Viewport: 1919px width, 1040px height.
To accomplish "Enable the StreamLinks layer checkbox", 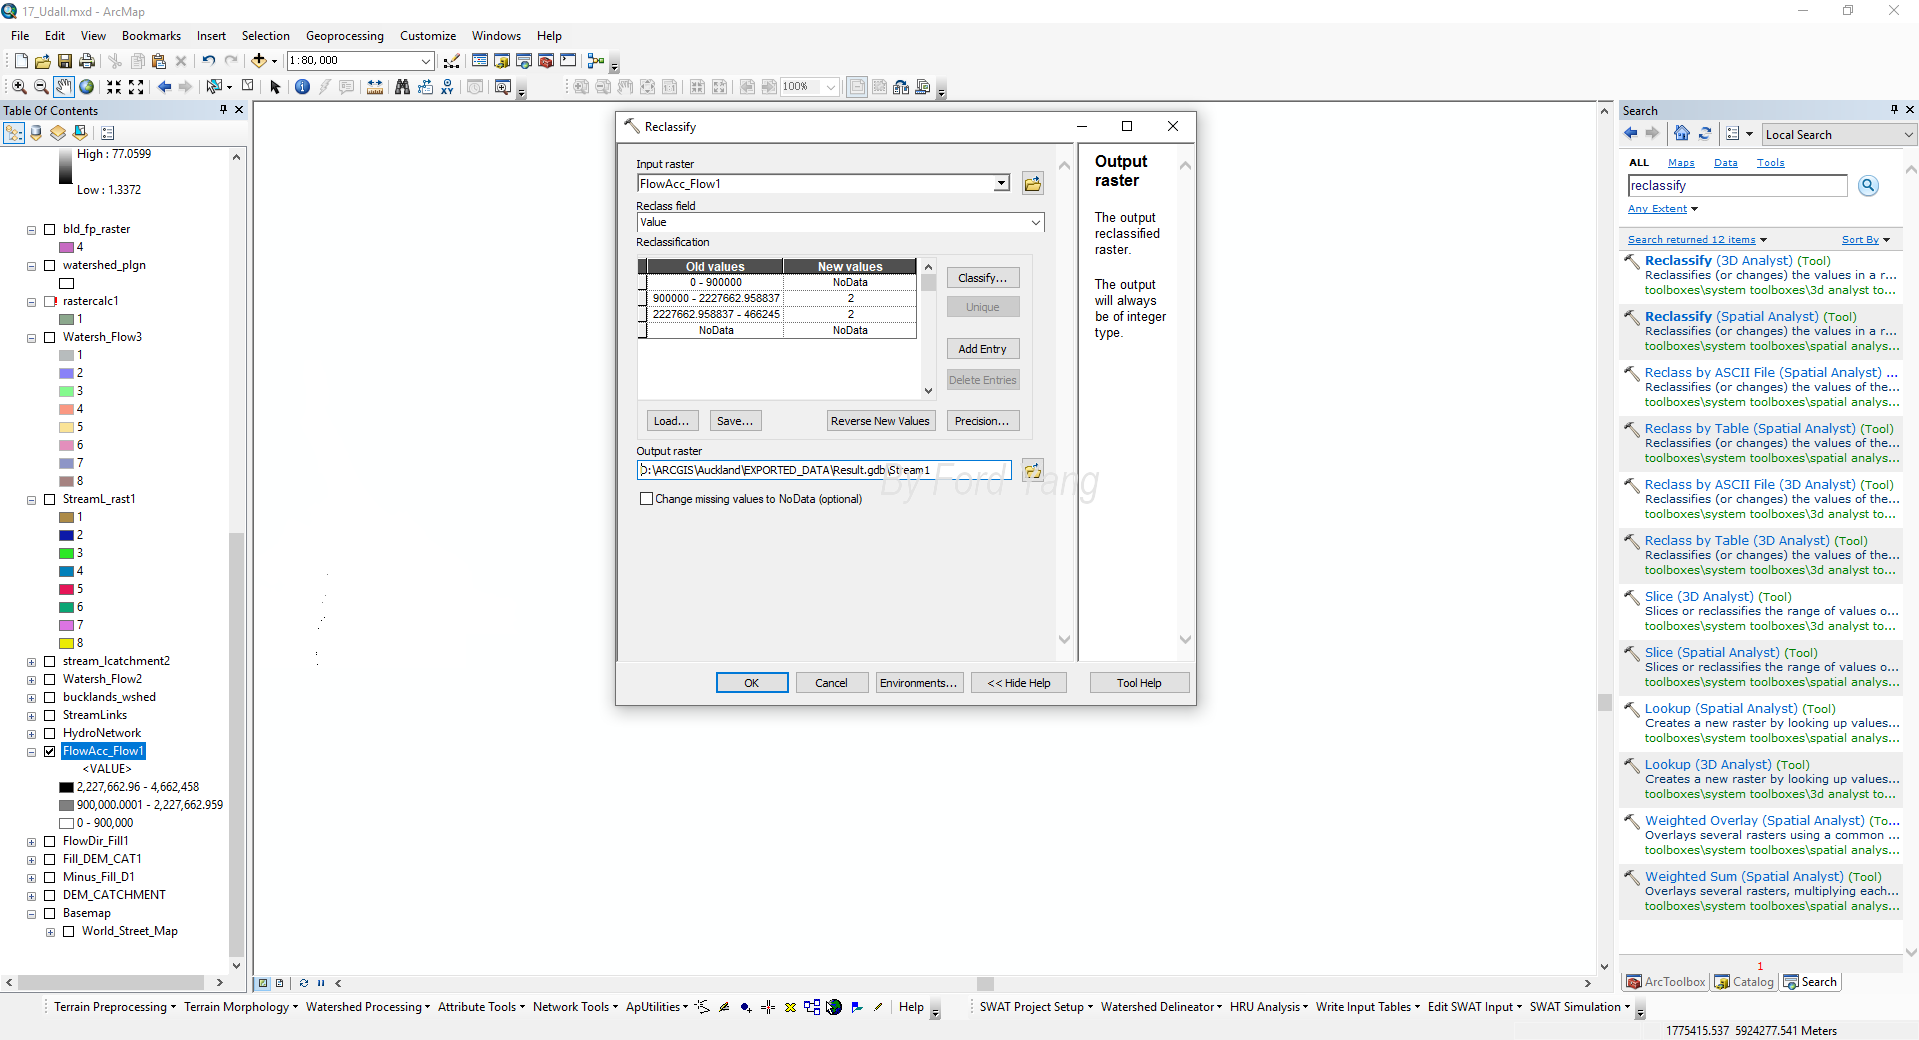I will pyautogui.click(x=49, y=715).
